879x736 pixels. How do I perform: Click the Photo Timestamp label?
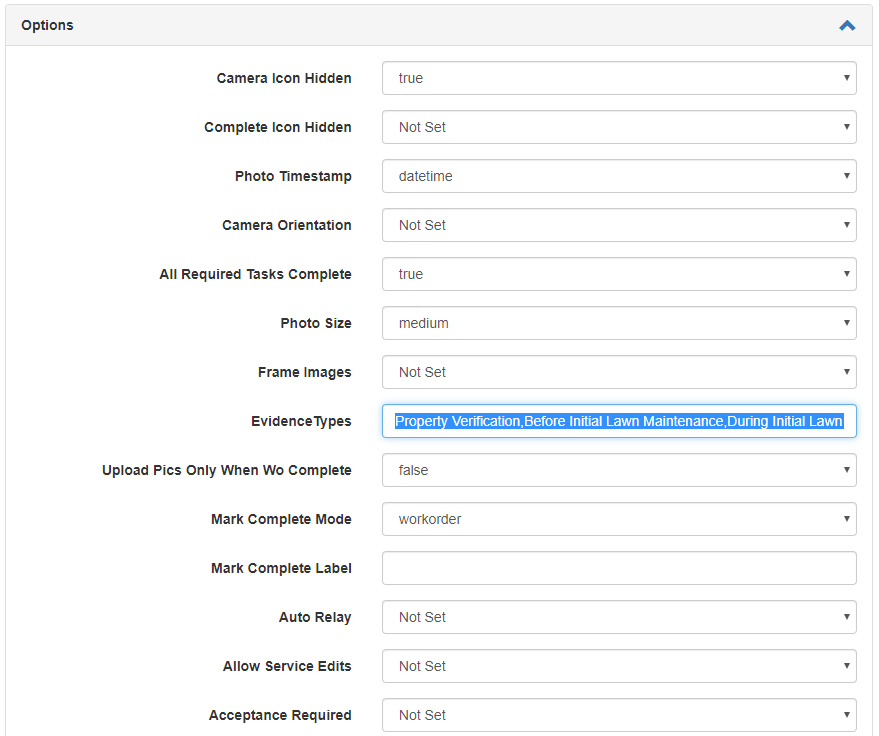293,176
